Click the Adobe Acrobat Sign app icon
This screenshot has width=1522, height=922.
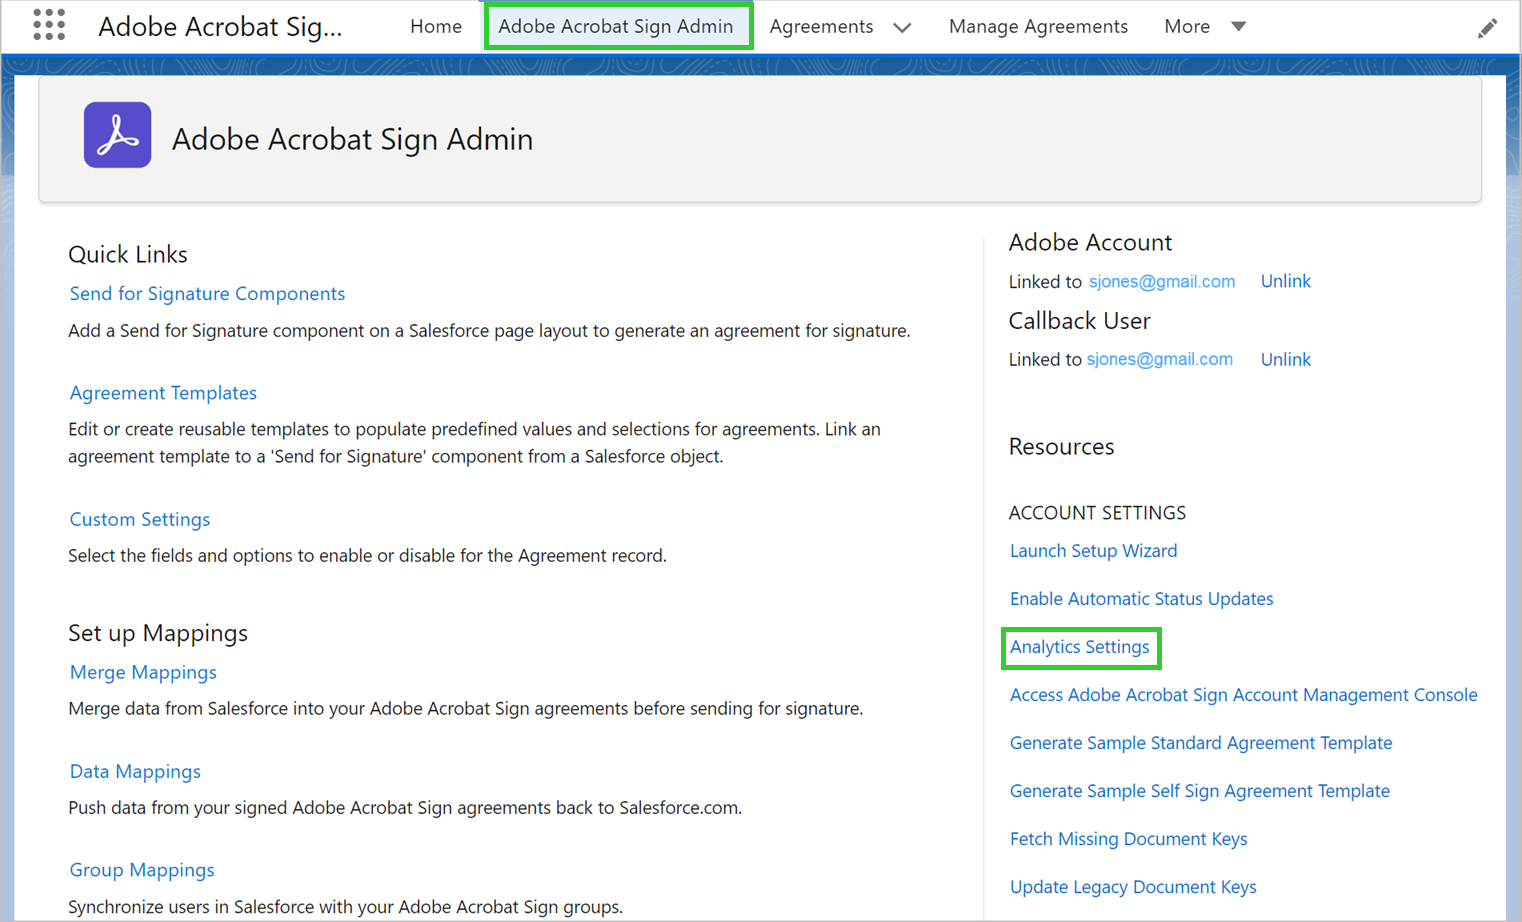(117, 133)
